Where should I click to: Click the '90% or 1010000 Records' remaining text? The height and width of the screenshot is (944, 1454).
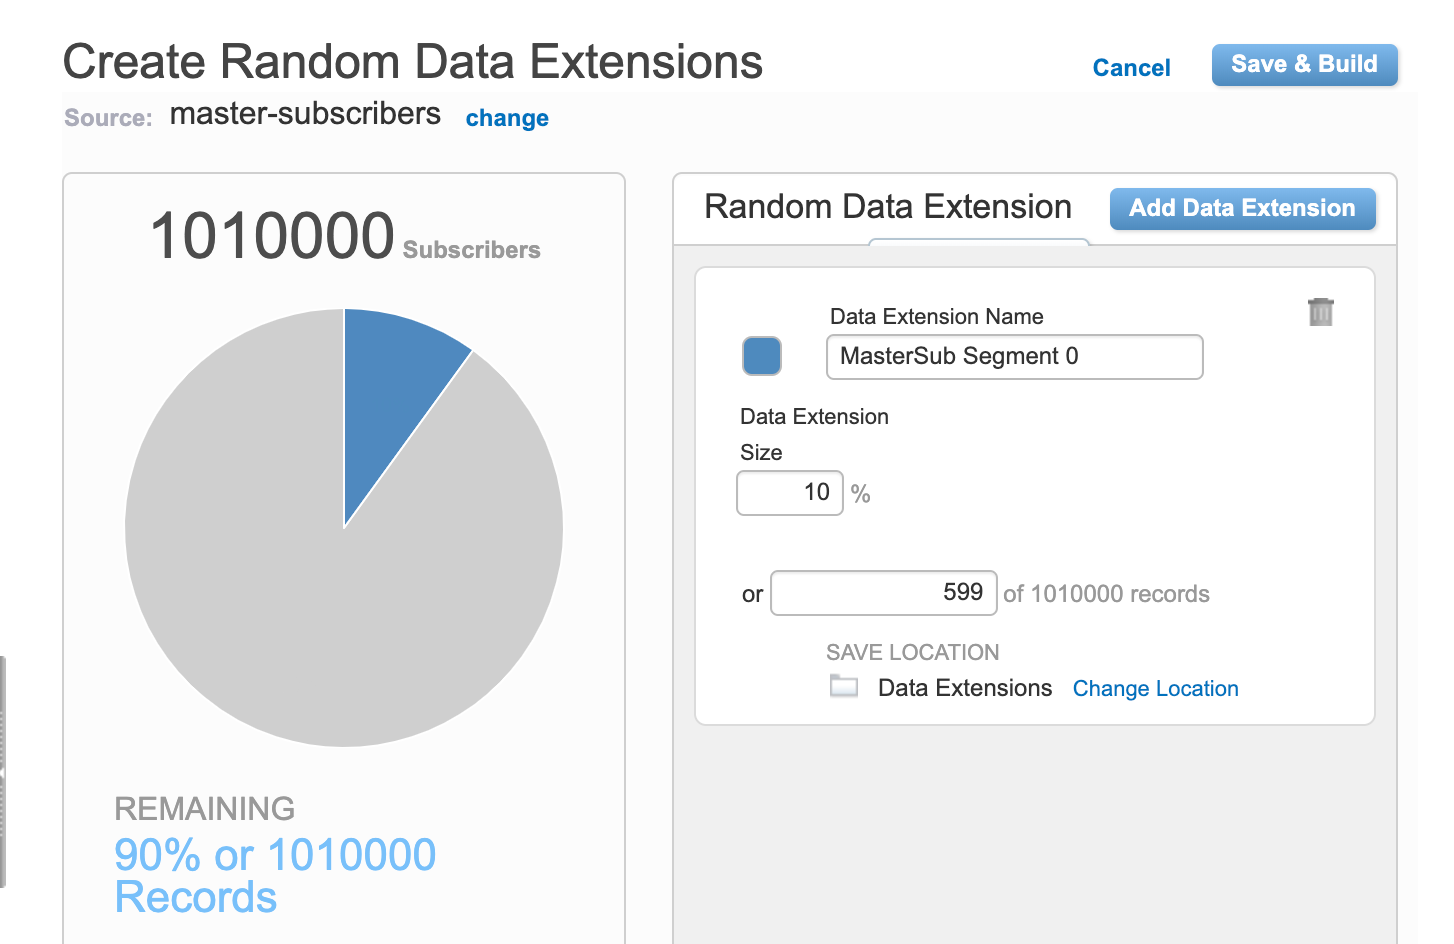[275, 875]
